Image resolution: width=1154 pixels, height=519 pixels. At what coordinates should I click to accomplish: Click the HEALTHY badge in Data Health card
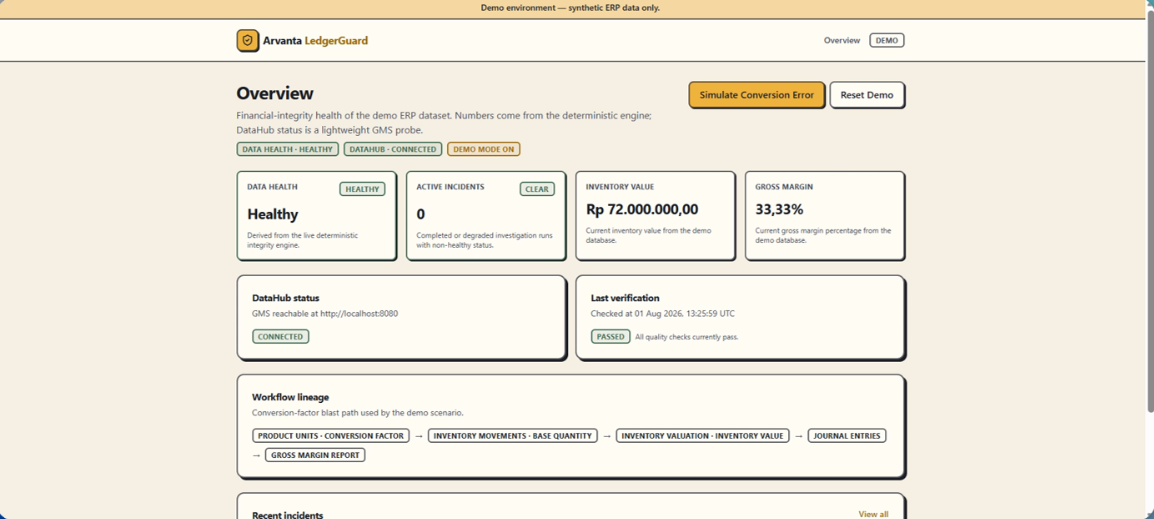pyautogui.click(x=362, y=189)
